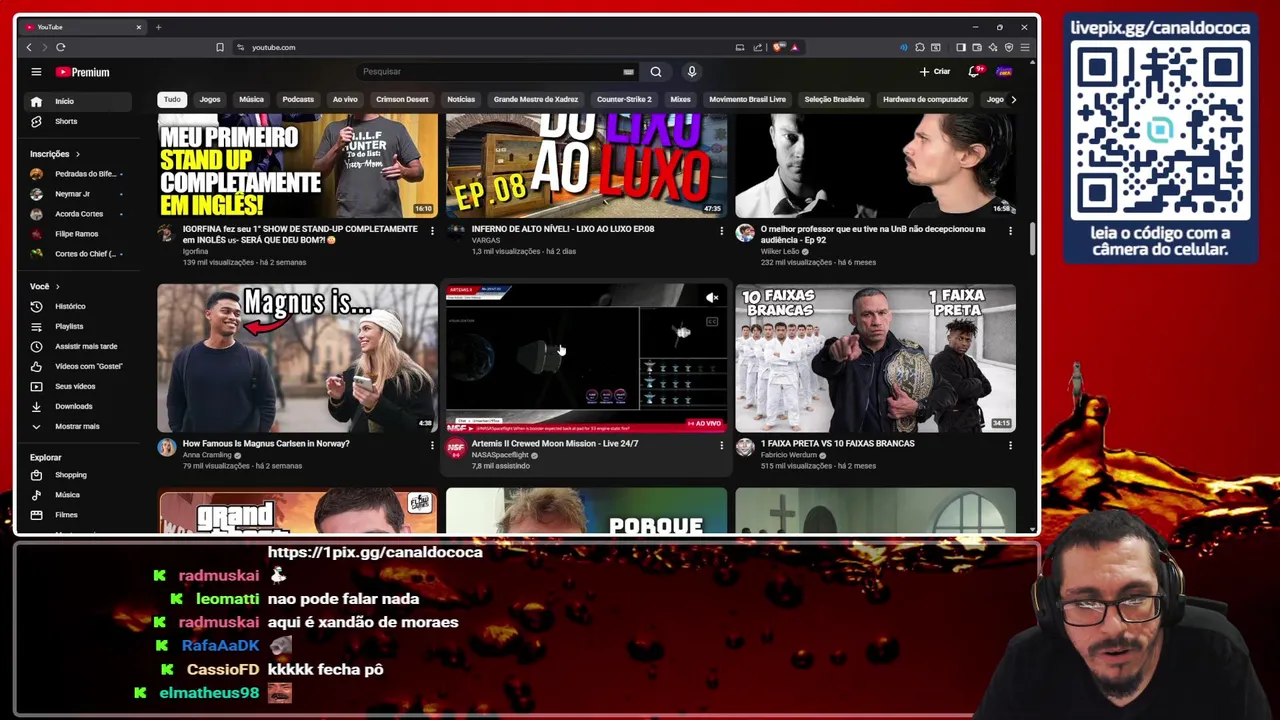The image size is (1280, 720).
Task: Select the Grande Mestre de Xadrez chip
Action: coord(536,99)
